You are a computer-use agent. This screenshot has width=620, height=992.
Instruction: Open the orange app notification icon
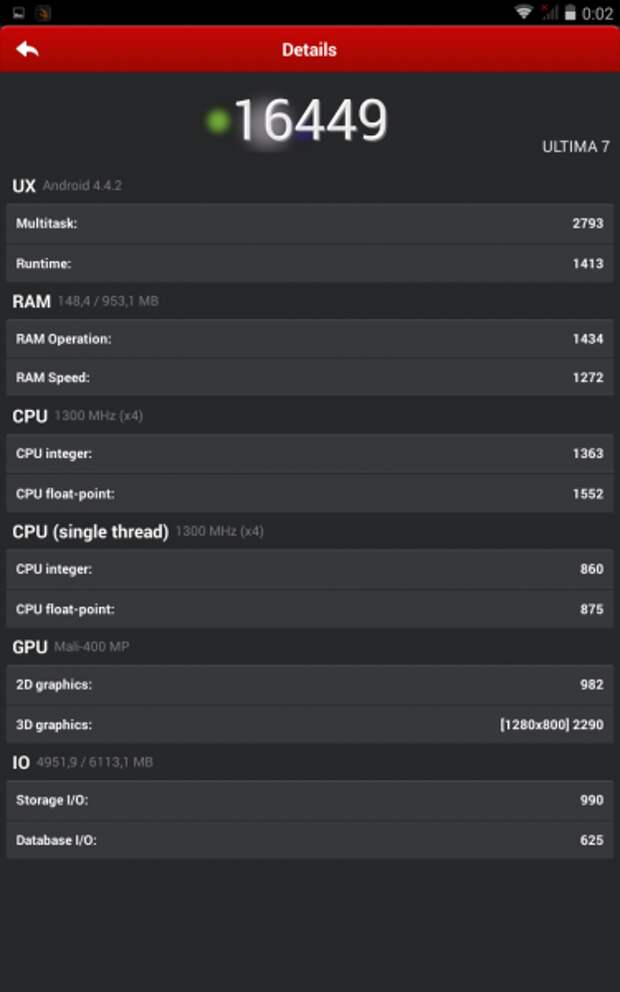(x=42, y=12)
